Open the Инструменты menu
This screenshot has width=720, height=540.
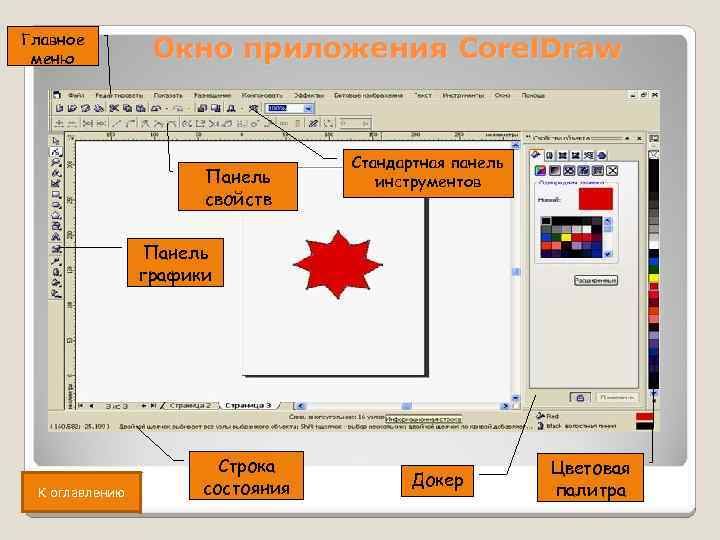pos(463,96)
